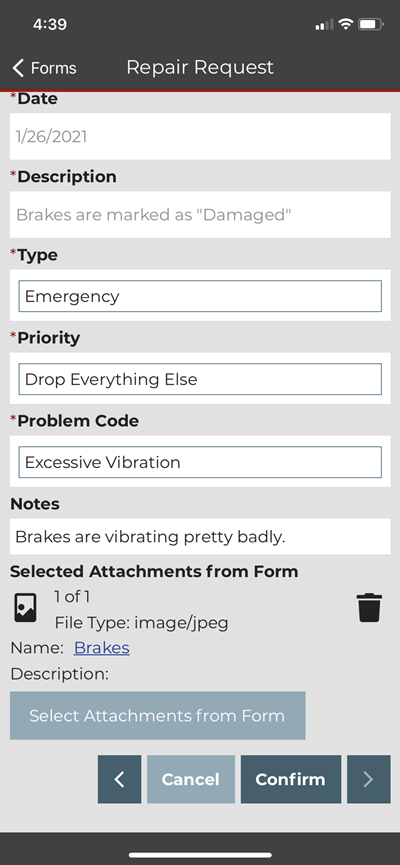The width and height of the screenshot is (400, 865).
Task: Go to the next page with right arrow
Action: coord(369,779)
